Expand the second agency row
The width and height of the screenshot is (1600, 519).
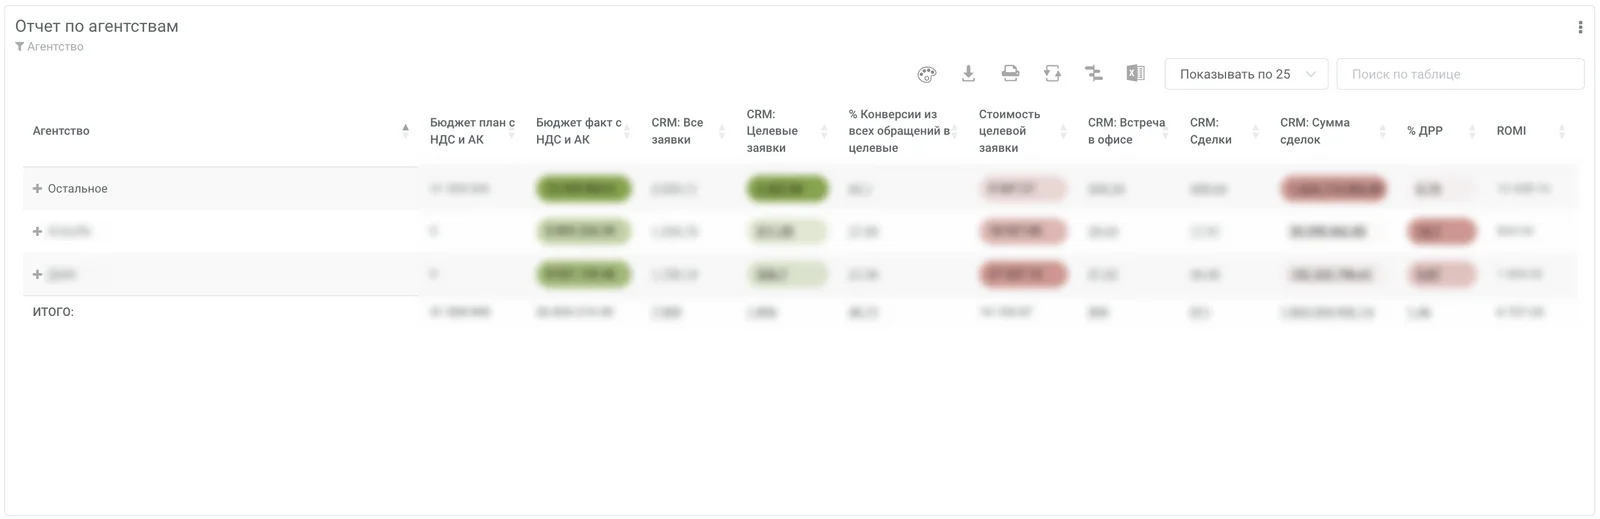point(37,232)
